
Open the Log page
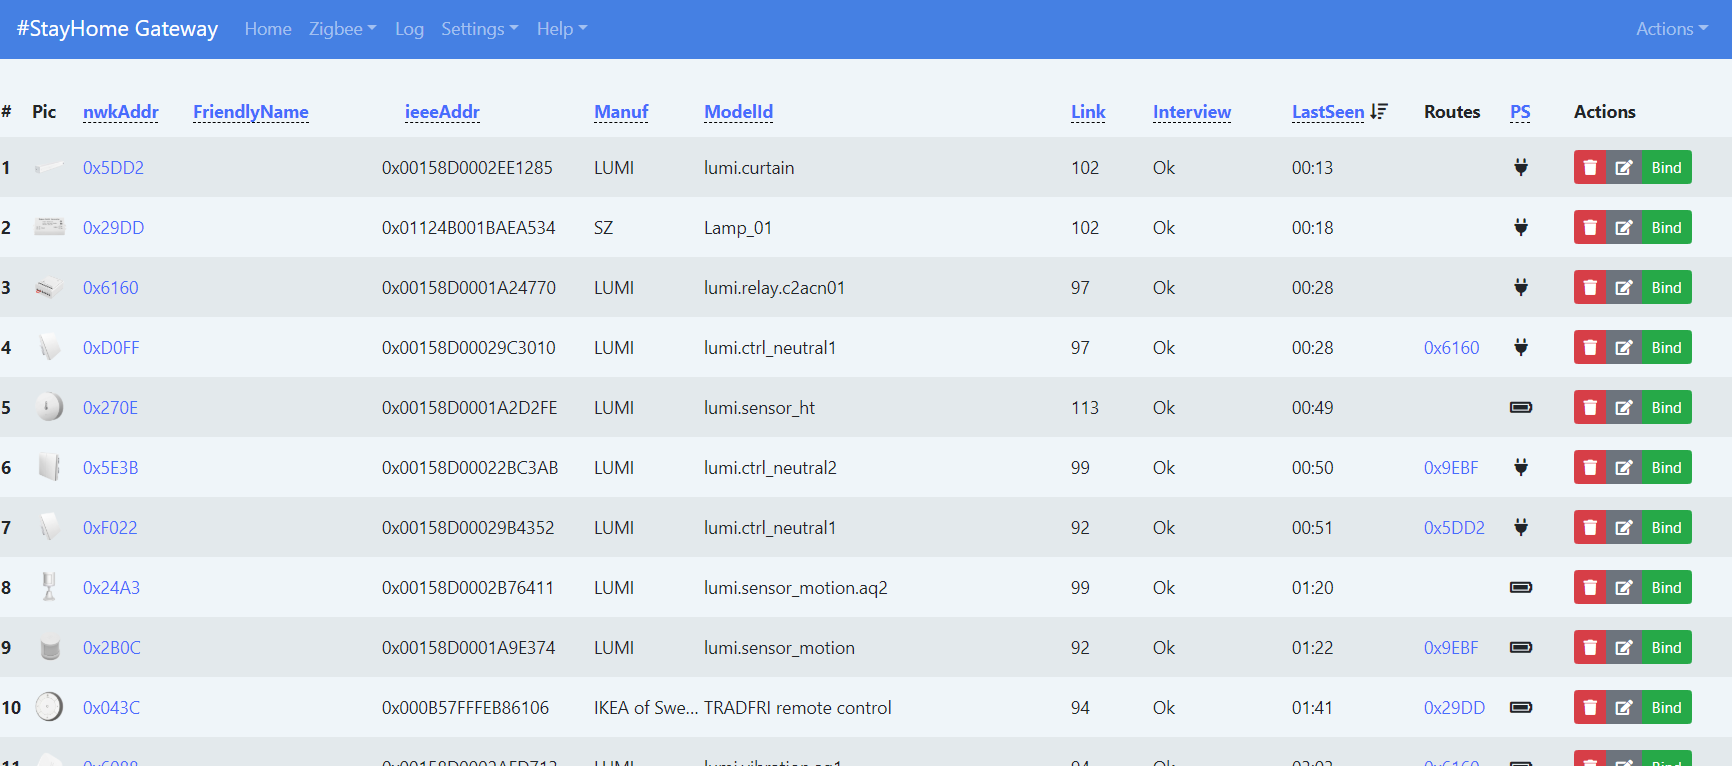click(x=409, y=29)
